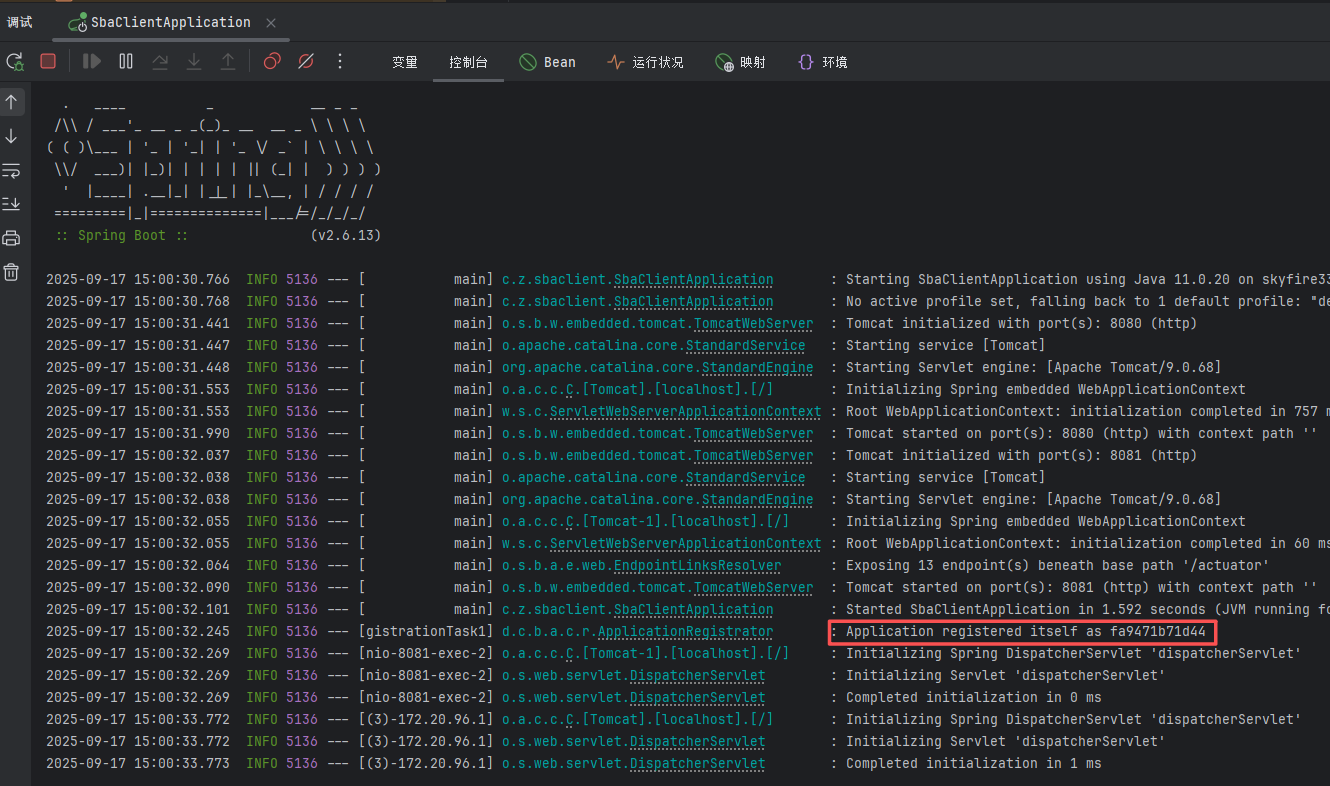
Task: Click '[gistrationTask1]' thread name
Action: coord(426,632)
